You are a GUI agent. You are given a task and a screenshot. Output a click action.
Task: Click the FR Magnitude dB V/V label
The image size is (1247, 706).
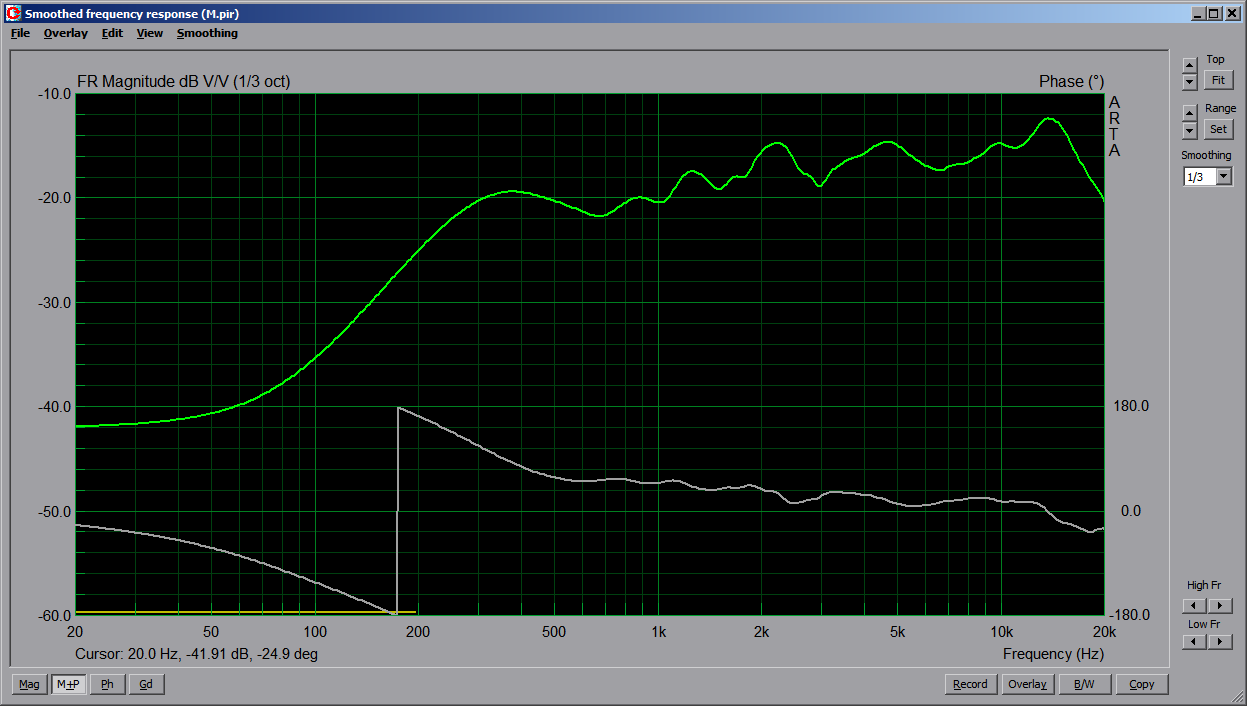point(183,82)
